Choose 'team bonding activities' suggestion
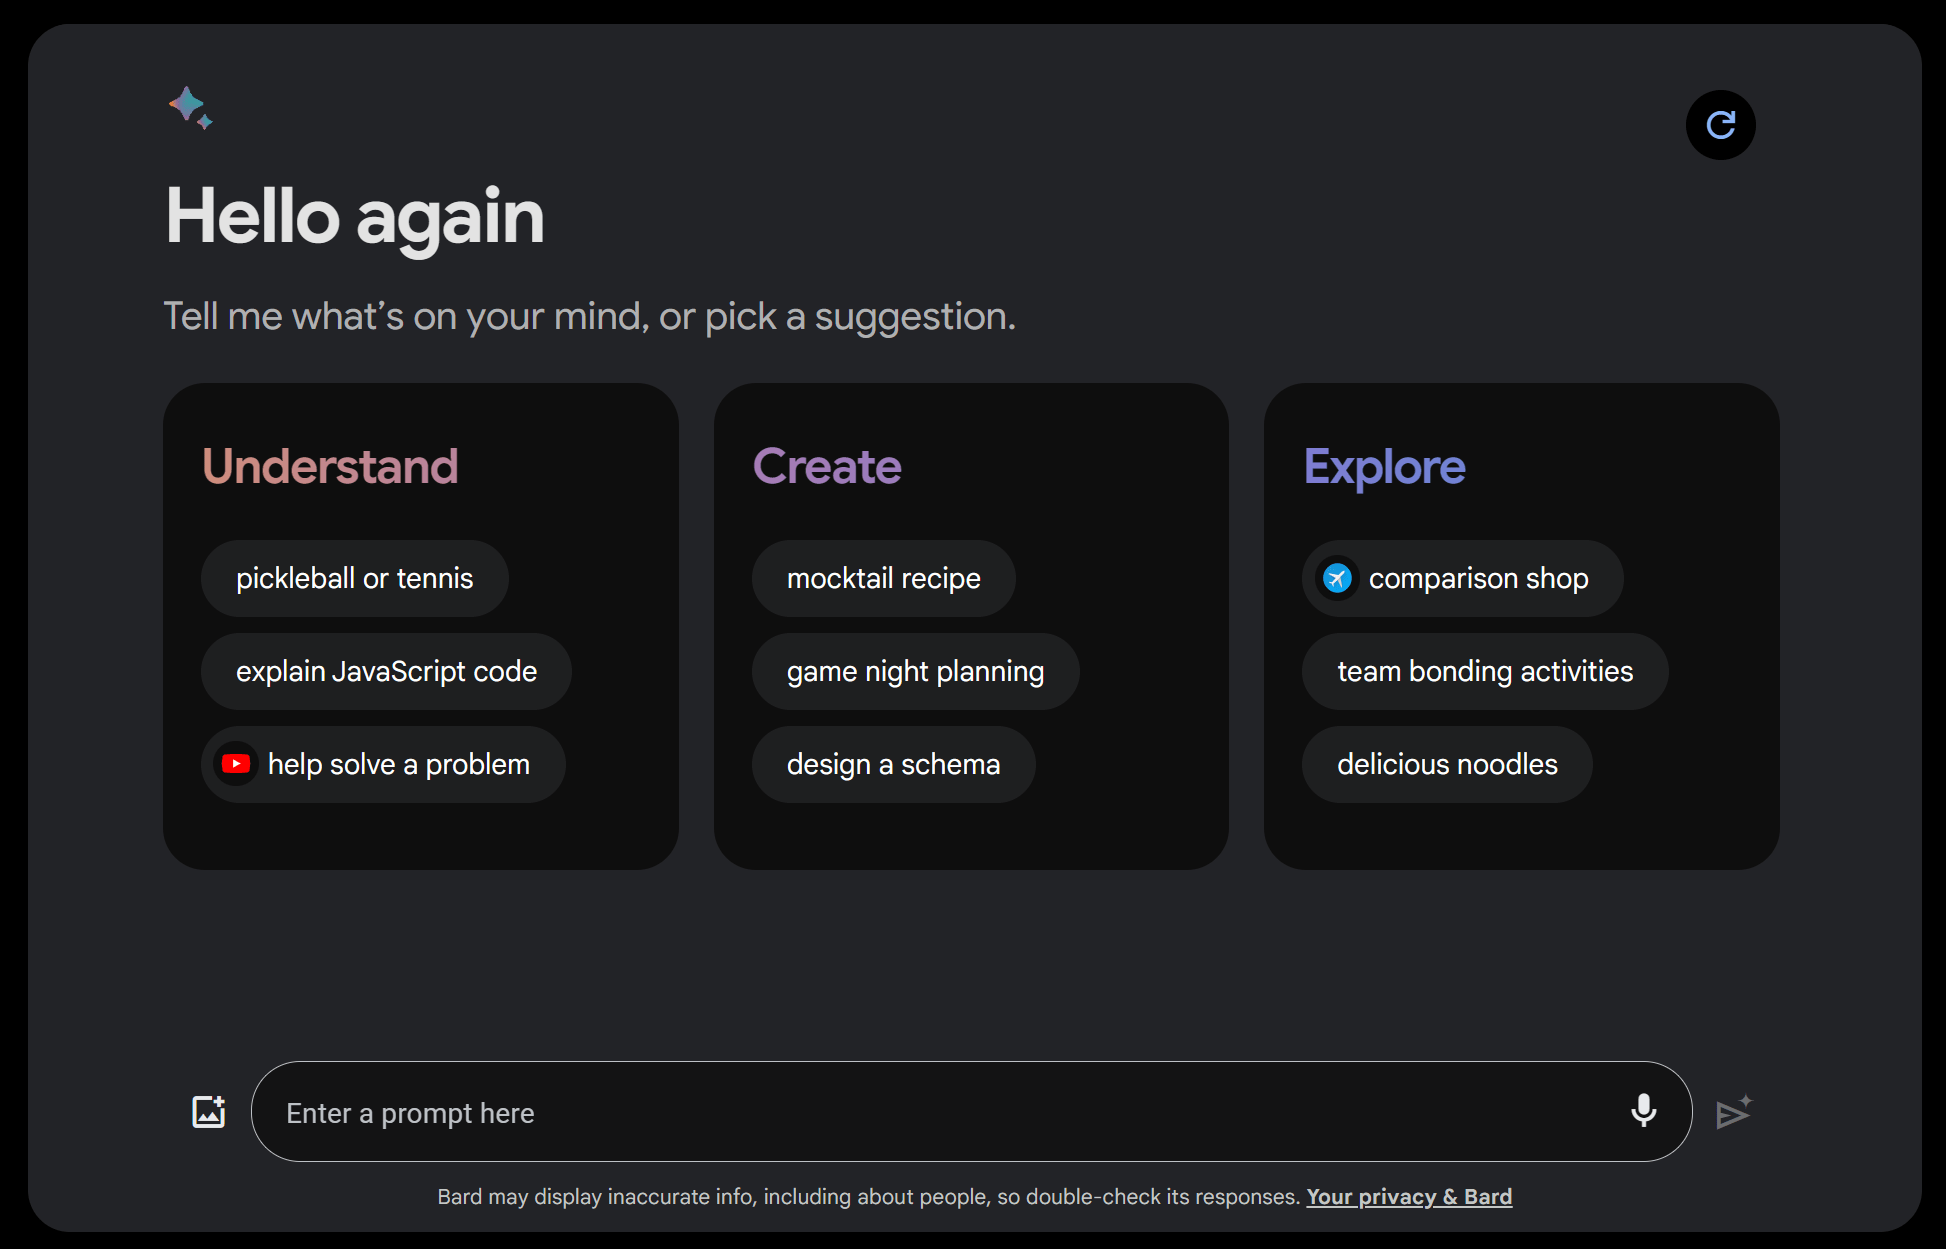 pyautogui.click(x=1485, y=671)
